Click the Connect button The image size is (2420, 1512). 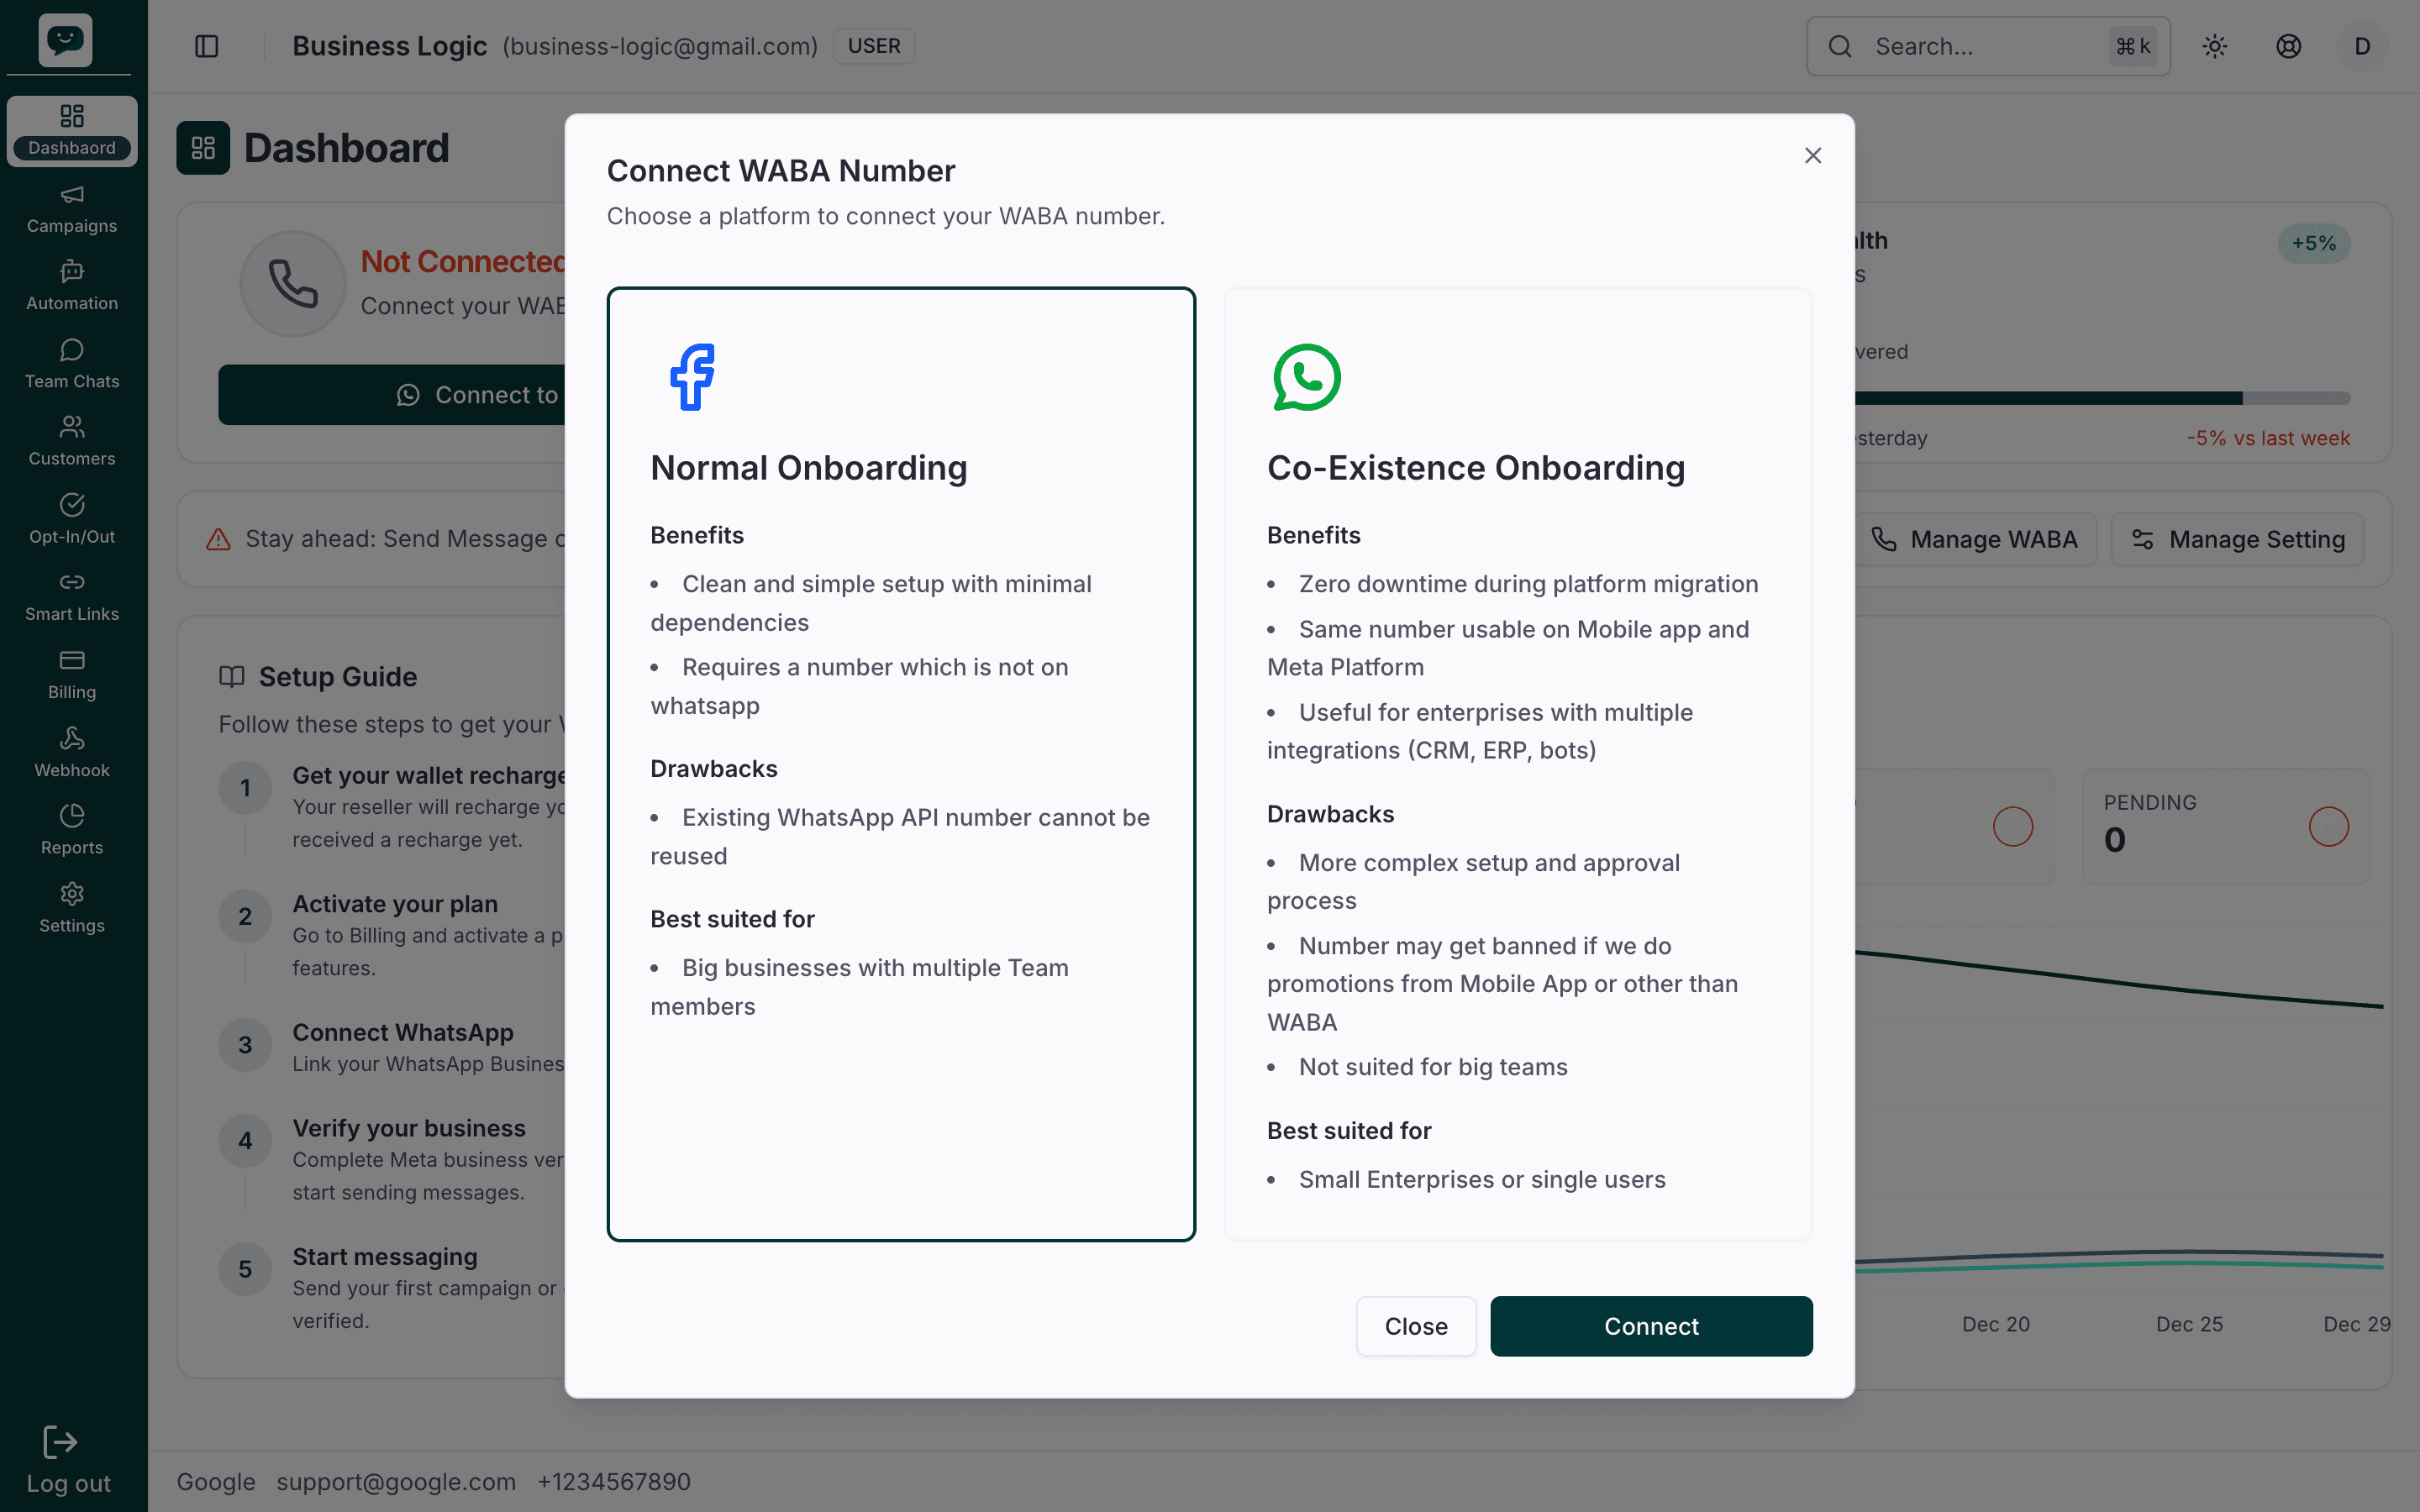pyautogui.click(x=1651, y=1326)
